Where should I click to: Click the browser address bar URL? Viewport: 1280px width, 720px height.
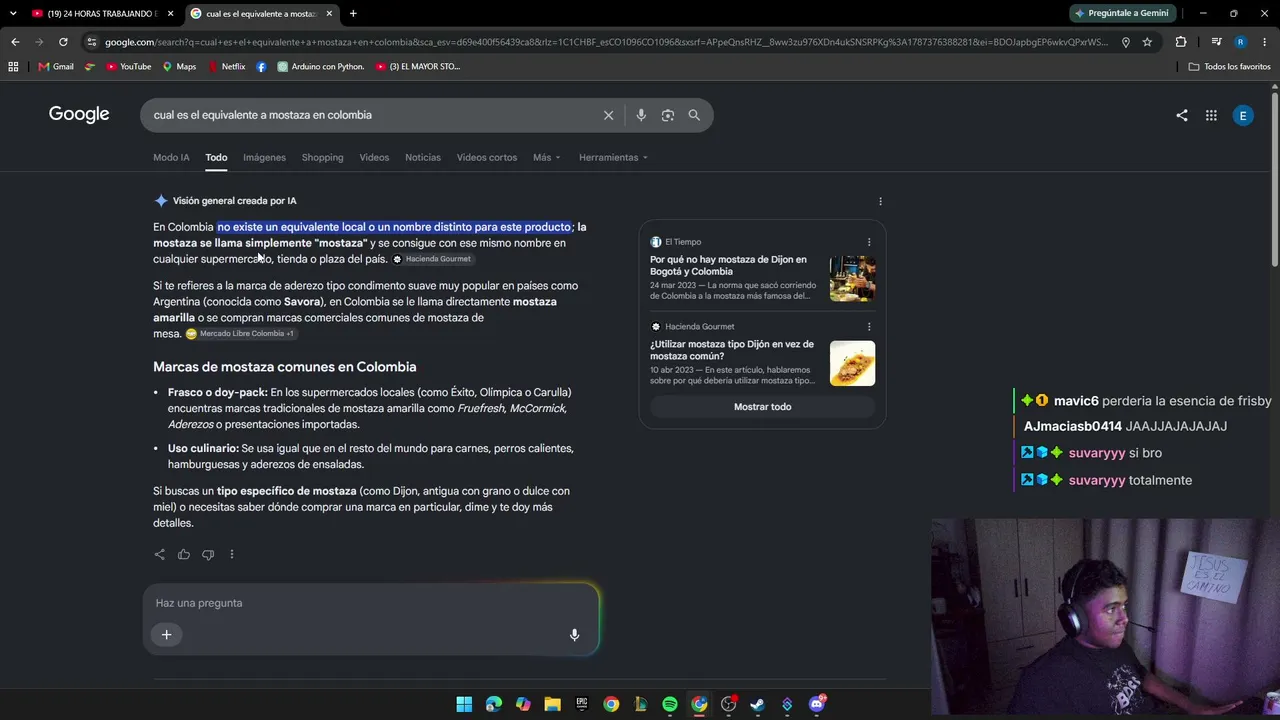coord(606,42)
